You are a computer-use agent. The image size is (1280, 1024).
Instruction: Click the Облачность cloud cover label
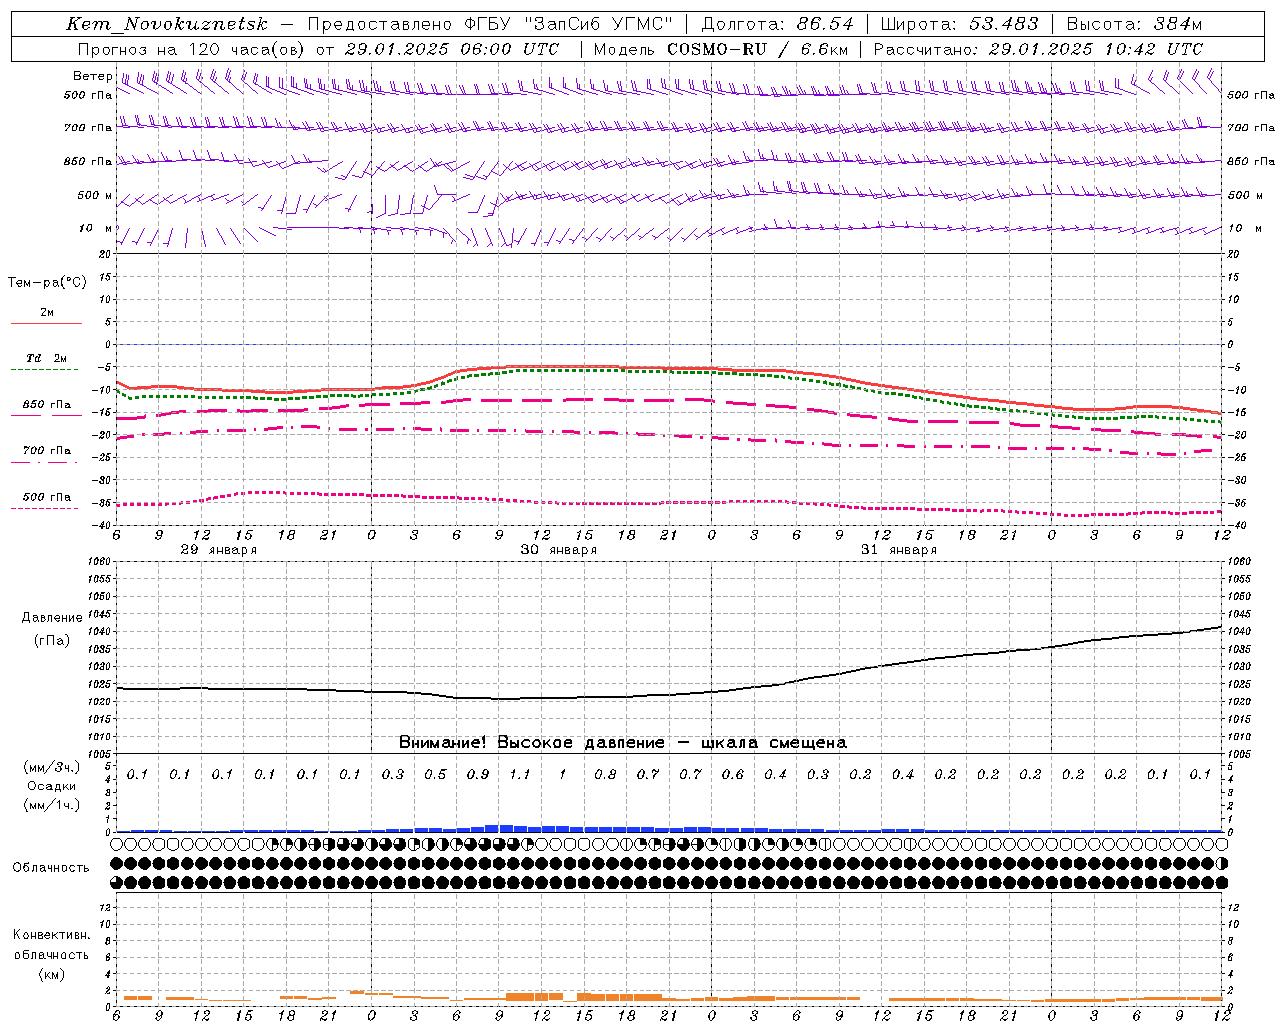click(x=51, y=868)
